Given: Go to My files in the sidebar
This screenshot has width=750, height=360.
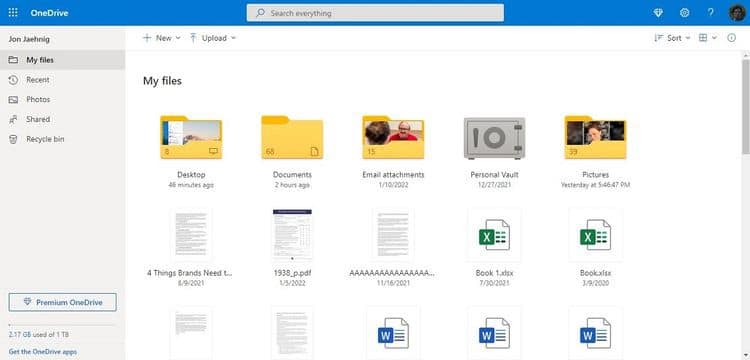Looking at the screenshot, I should click(x=62, y=60).
